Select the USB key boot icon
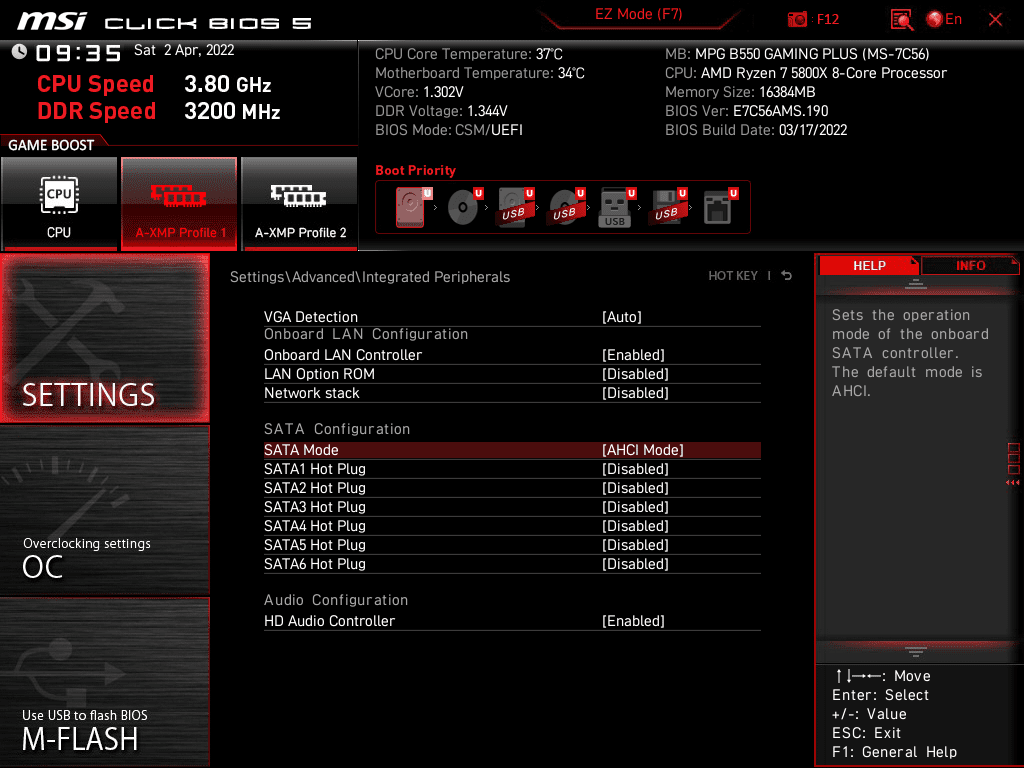1024x768 pixels. coord(616,207)
